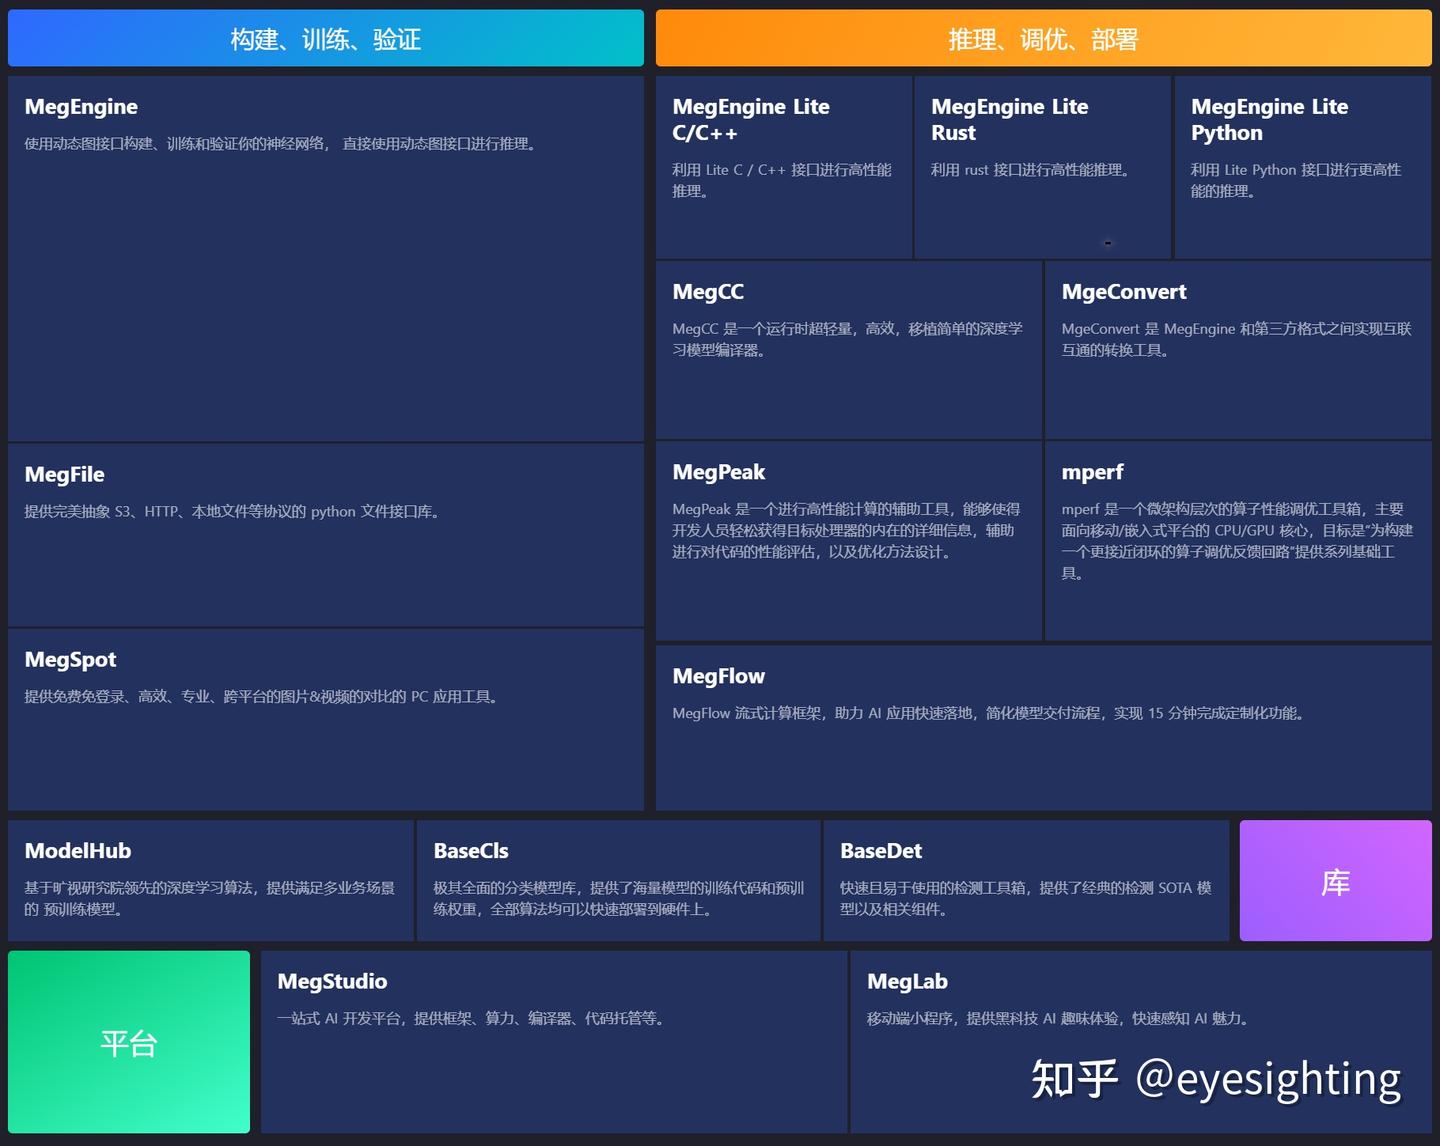Open the MegFlow streaming framework card
The height and width of the screenshot is (1146, 1440).
coord(1045,725)
